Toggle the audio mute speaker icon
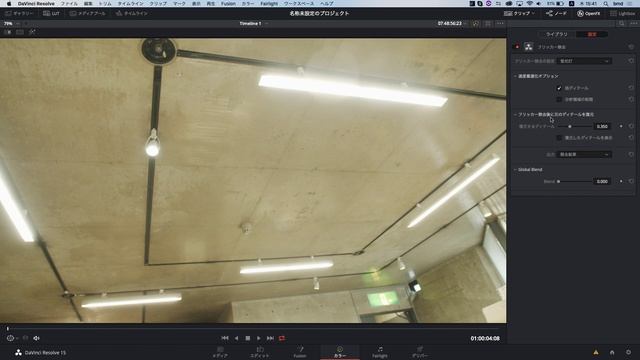This screenshot has height=360, width=640. click(x=36, y=338)
